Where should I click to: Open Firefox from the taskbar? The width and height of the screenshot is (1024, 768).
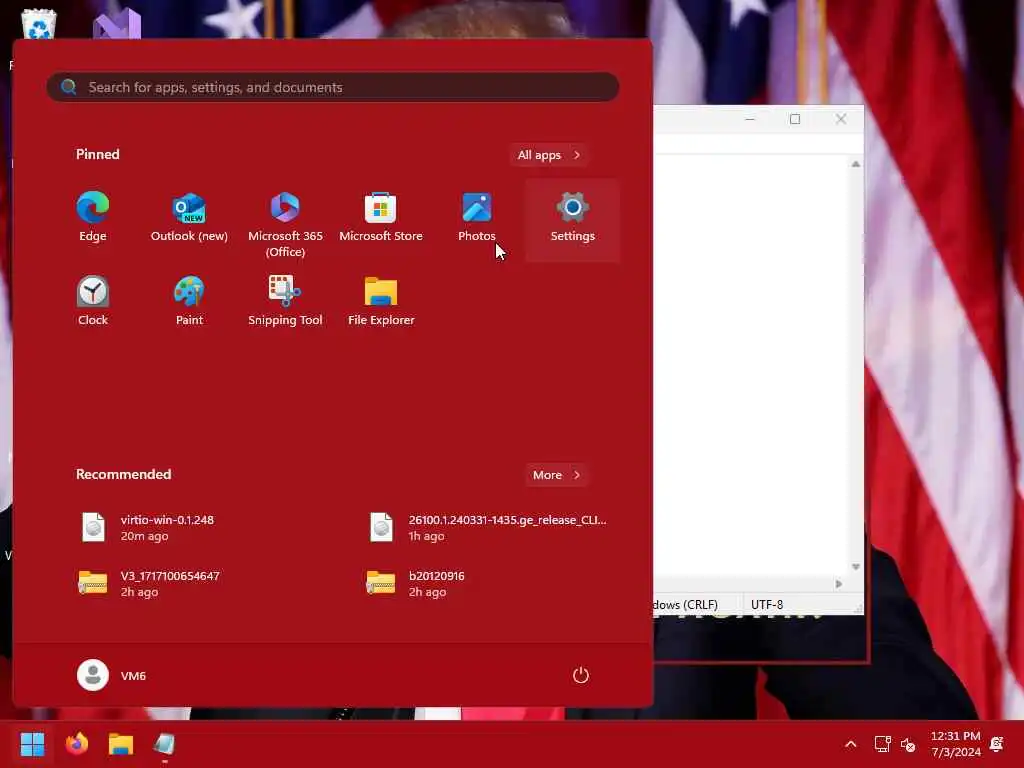tap(76, 744)
